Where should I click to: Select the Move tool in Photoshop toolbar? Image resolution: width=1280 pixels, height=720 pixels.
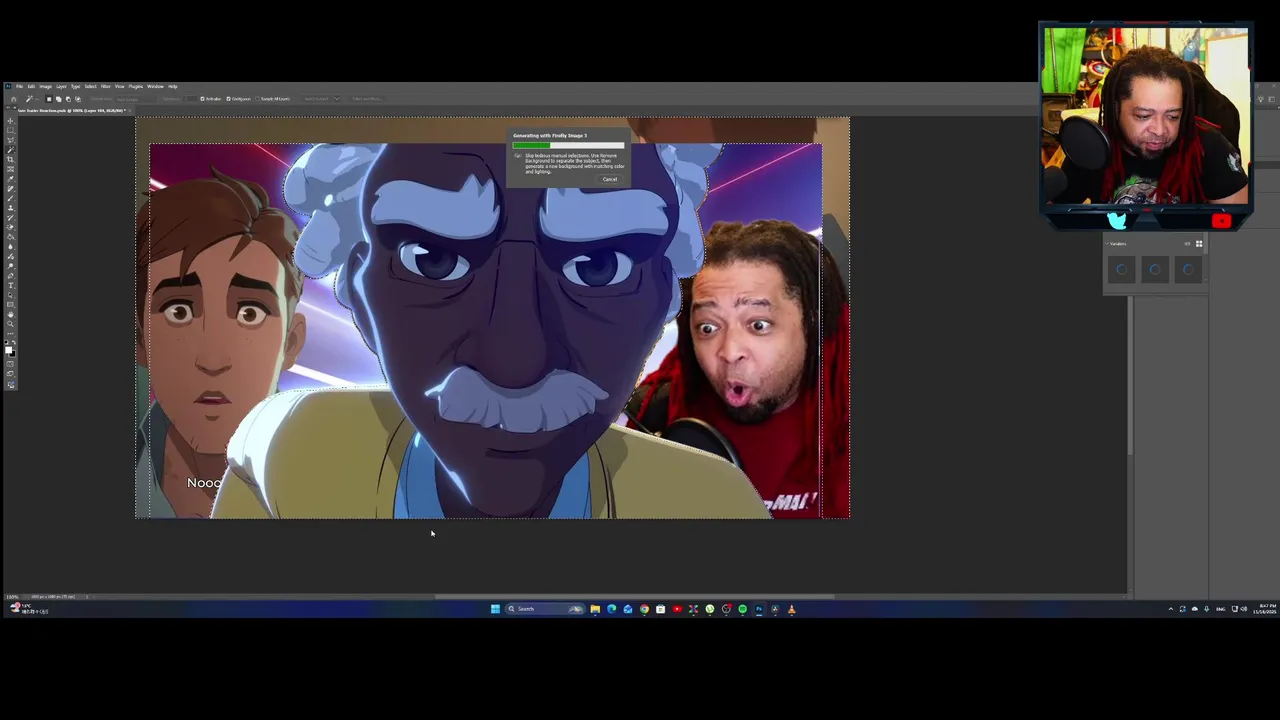tap(11, 121)
